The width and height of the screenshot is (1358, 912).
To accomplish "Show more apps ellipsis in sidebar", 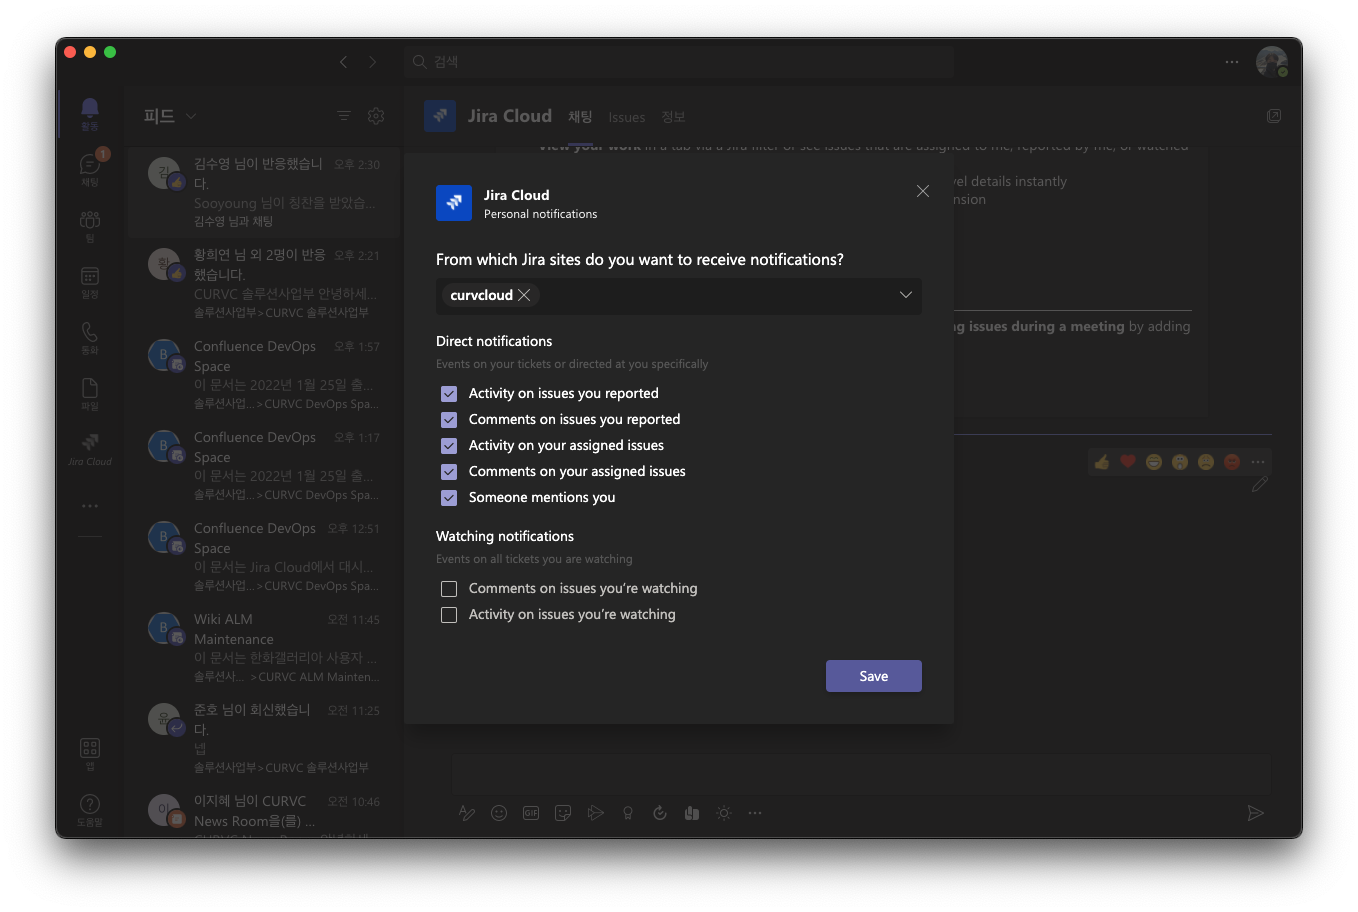I will (x=90, y=506).
